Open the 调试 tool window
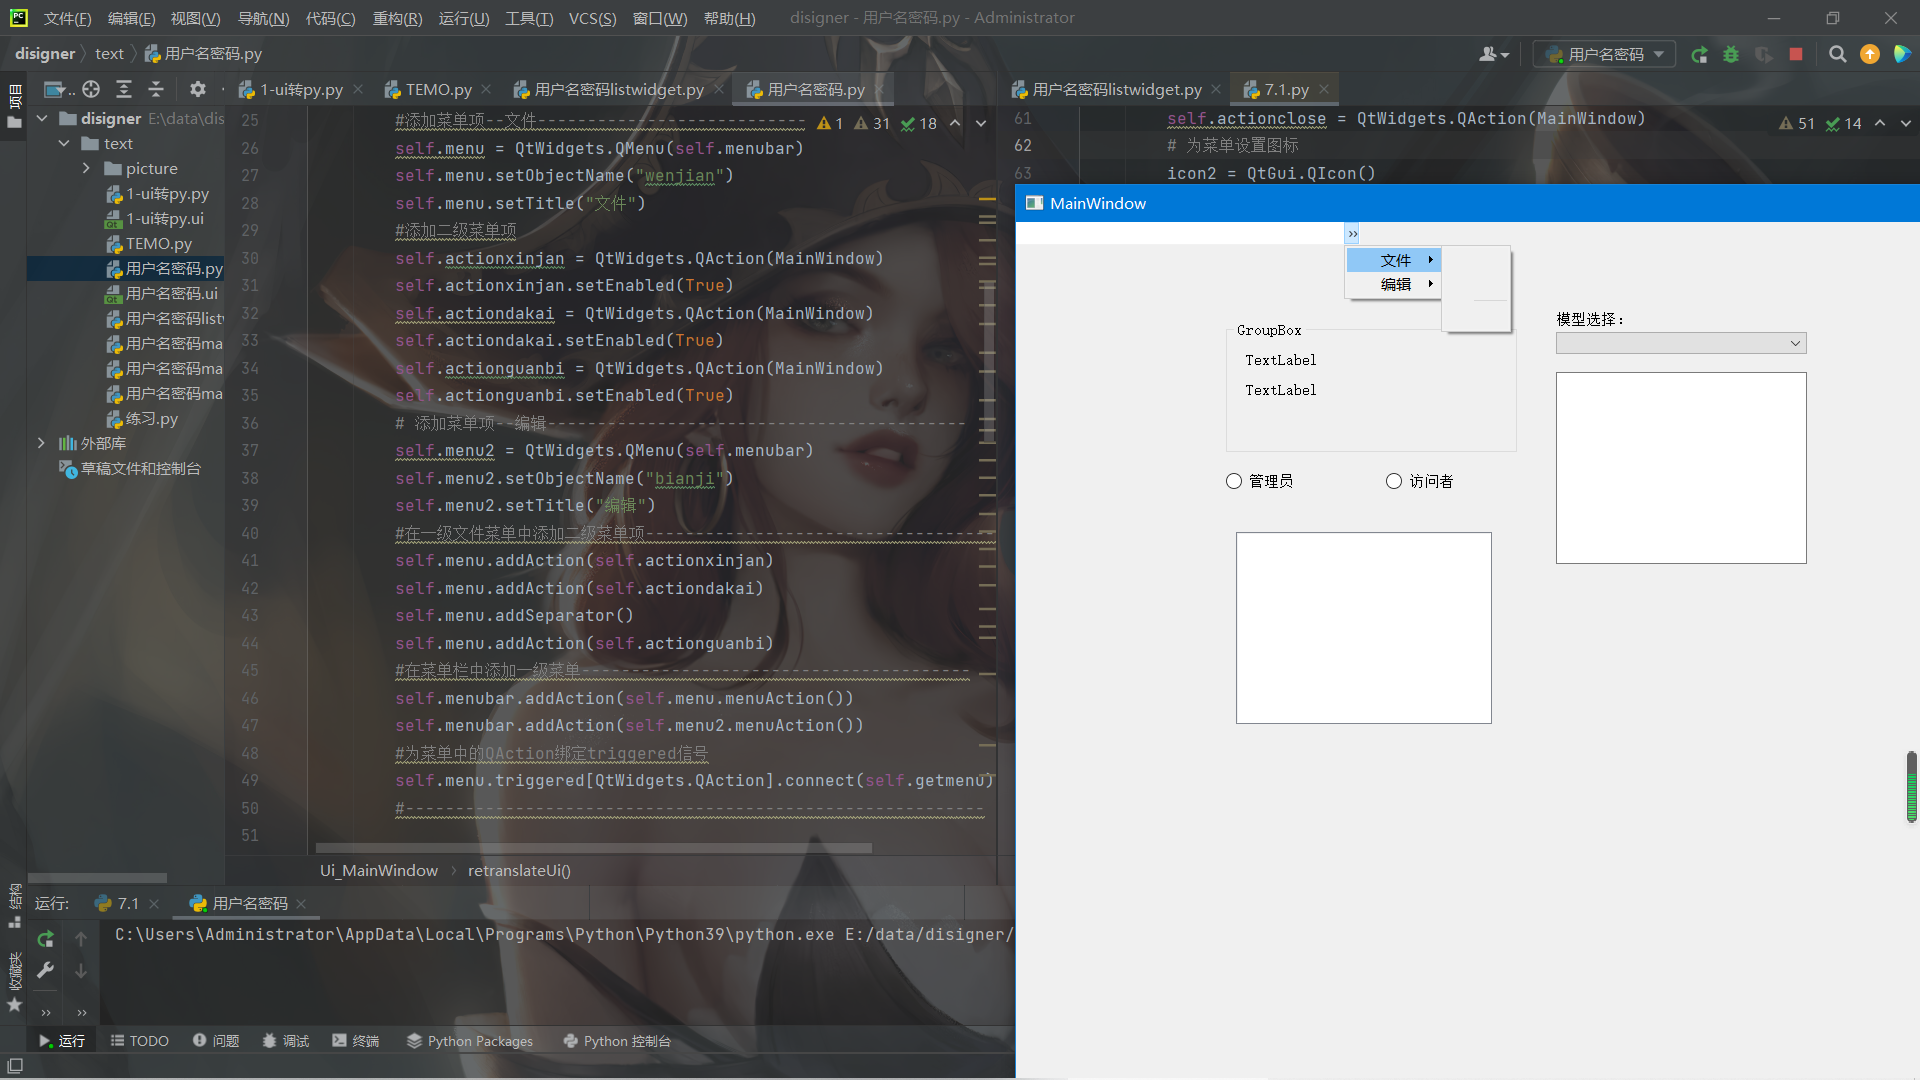Screen dimensions: 1920x1080 tap(286, 1041)
